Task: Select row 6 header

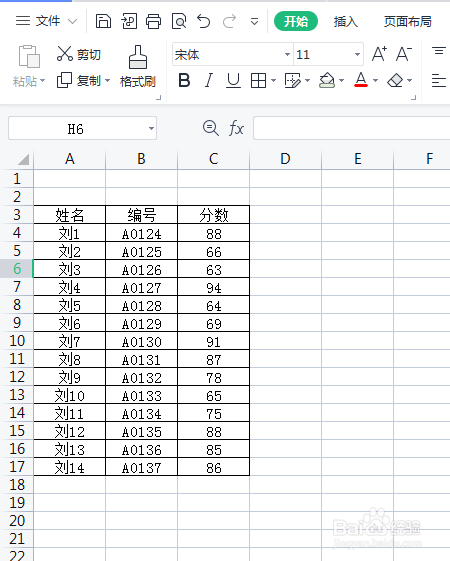Action: pos(17,269)
